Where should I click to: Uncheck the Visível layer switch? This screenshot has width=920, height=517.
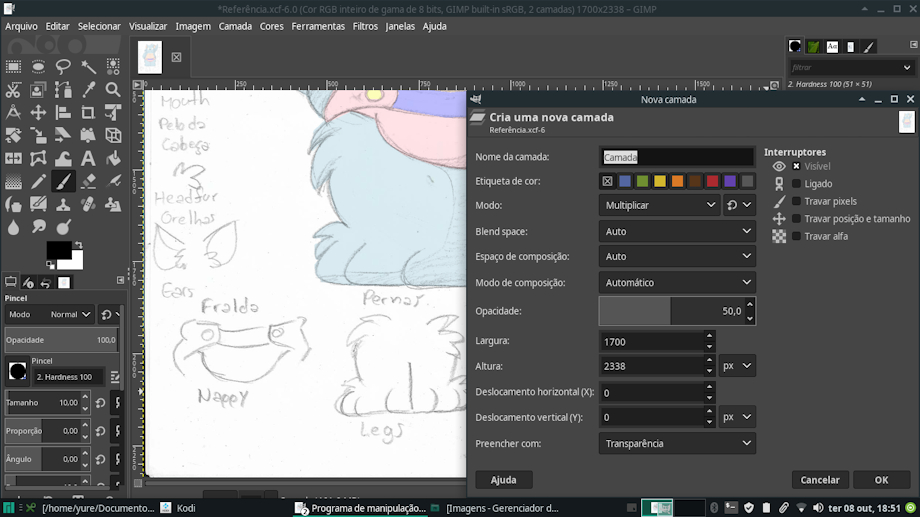[x=796, y=166]
